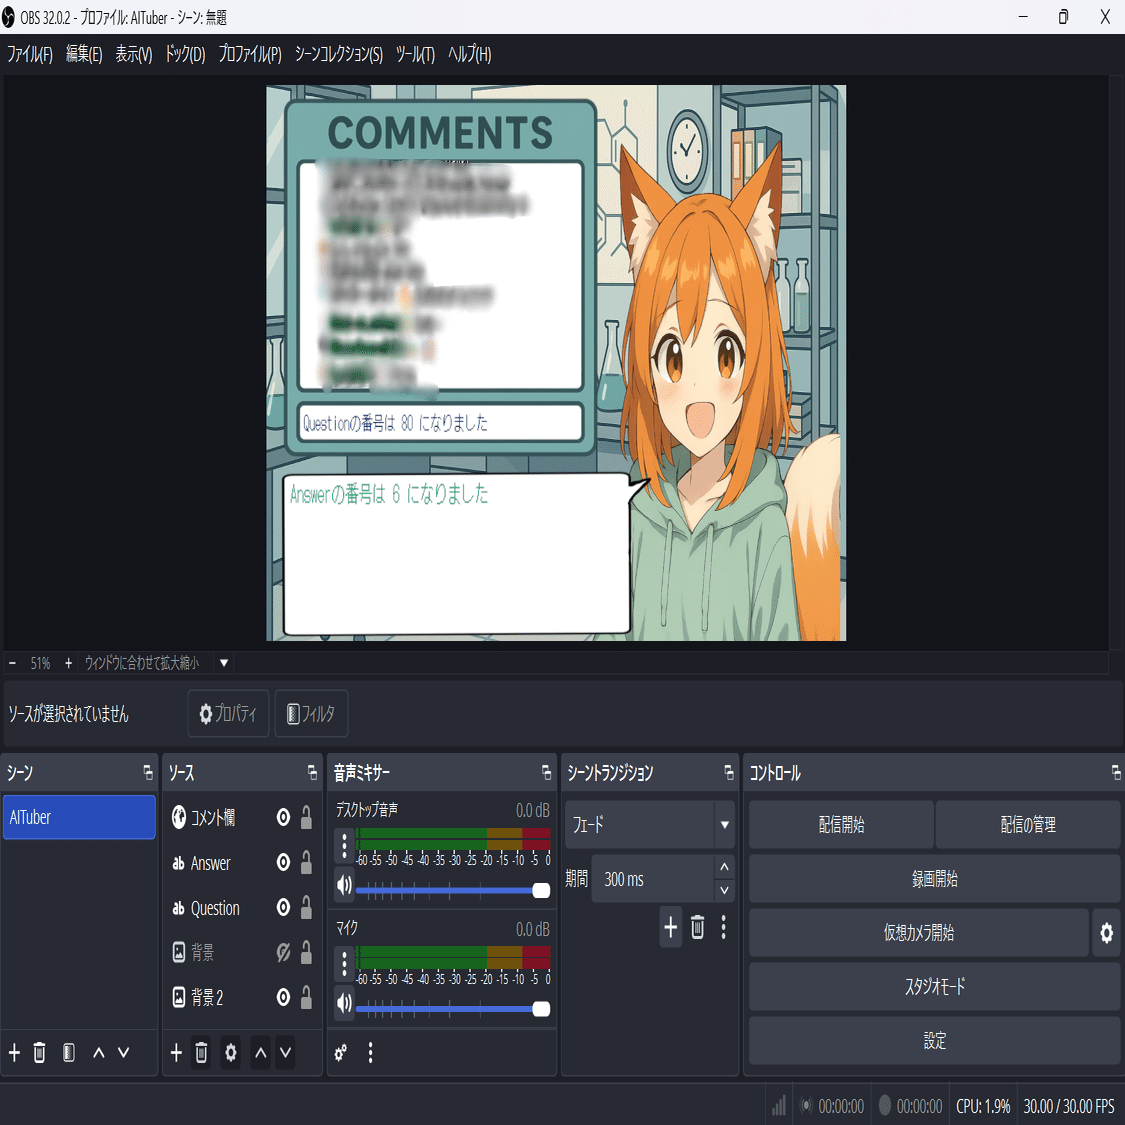This screenshot has width=1125, height=1125.
Task: Delete the selected source via trash icon
Action: click(x=201, y=1052)
